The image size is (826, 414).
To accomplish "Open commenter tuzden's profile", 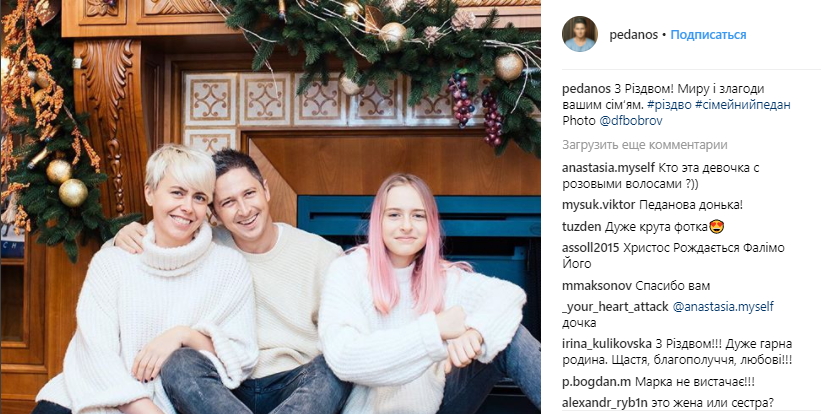I will [582, 227].
